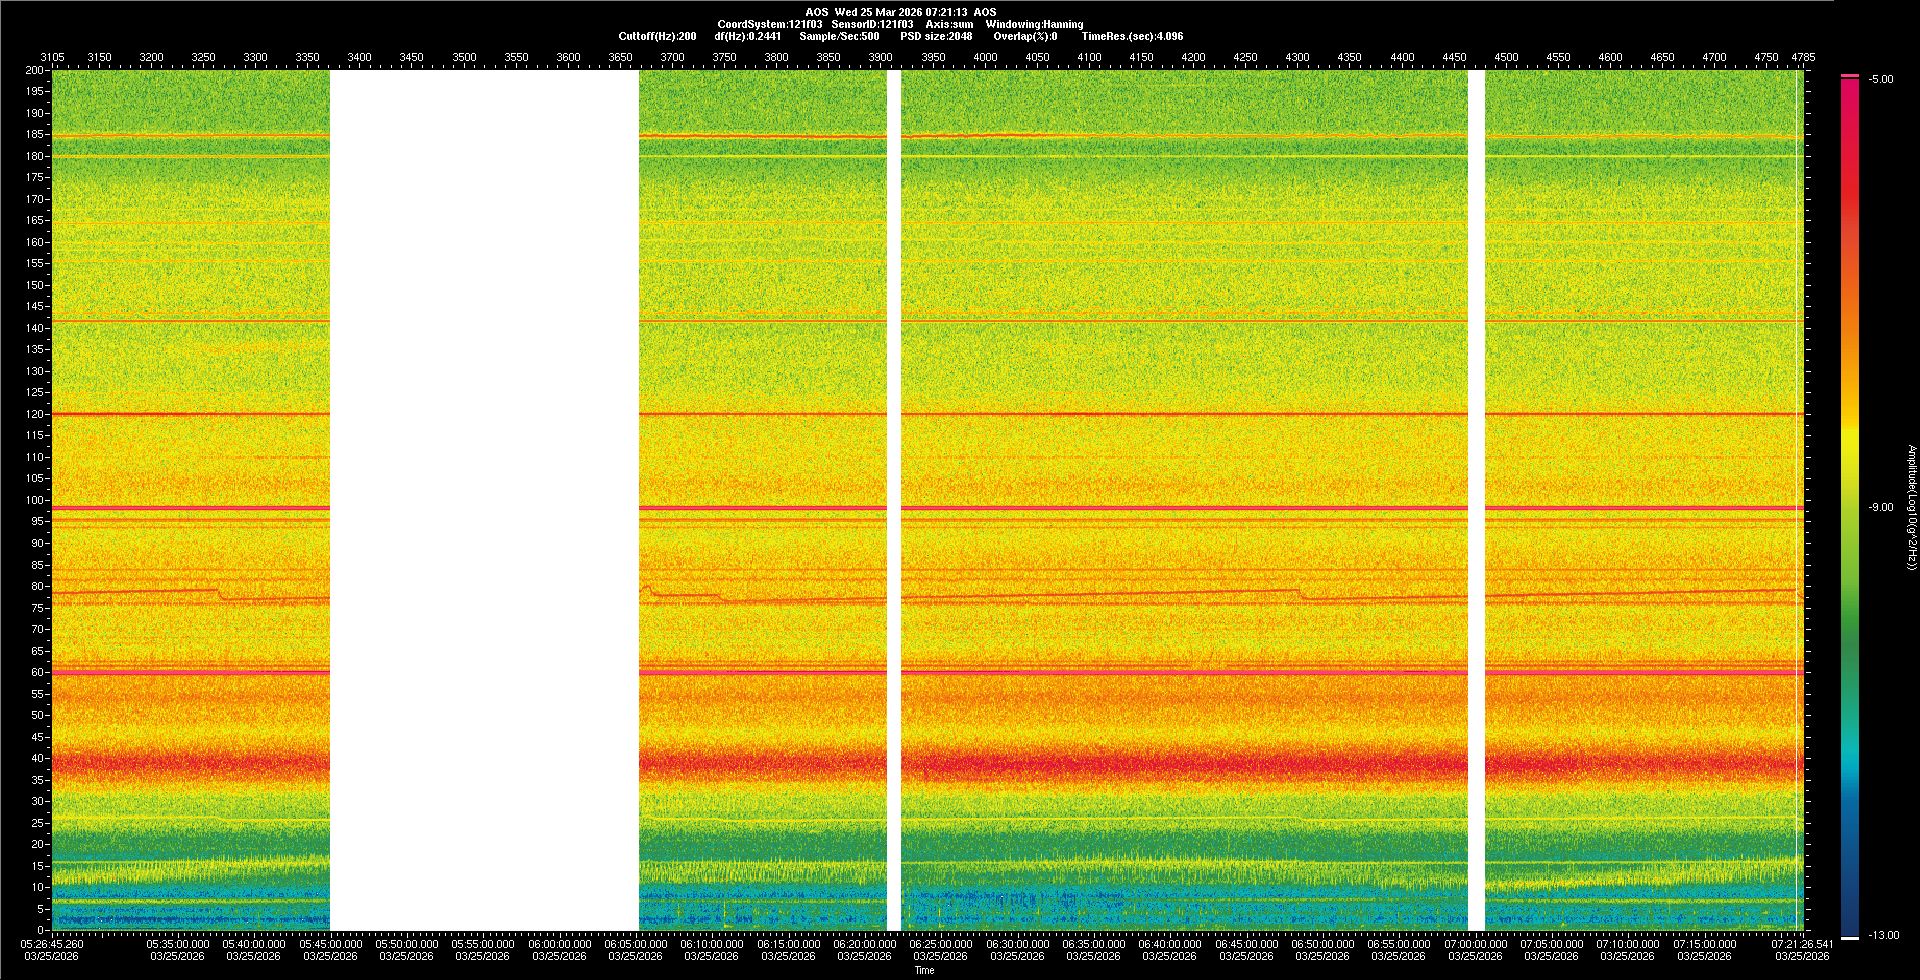Viewport: 1920px width, 980px height.
Task: Click the large white data gap region
Action: coord(484,500)
